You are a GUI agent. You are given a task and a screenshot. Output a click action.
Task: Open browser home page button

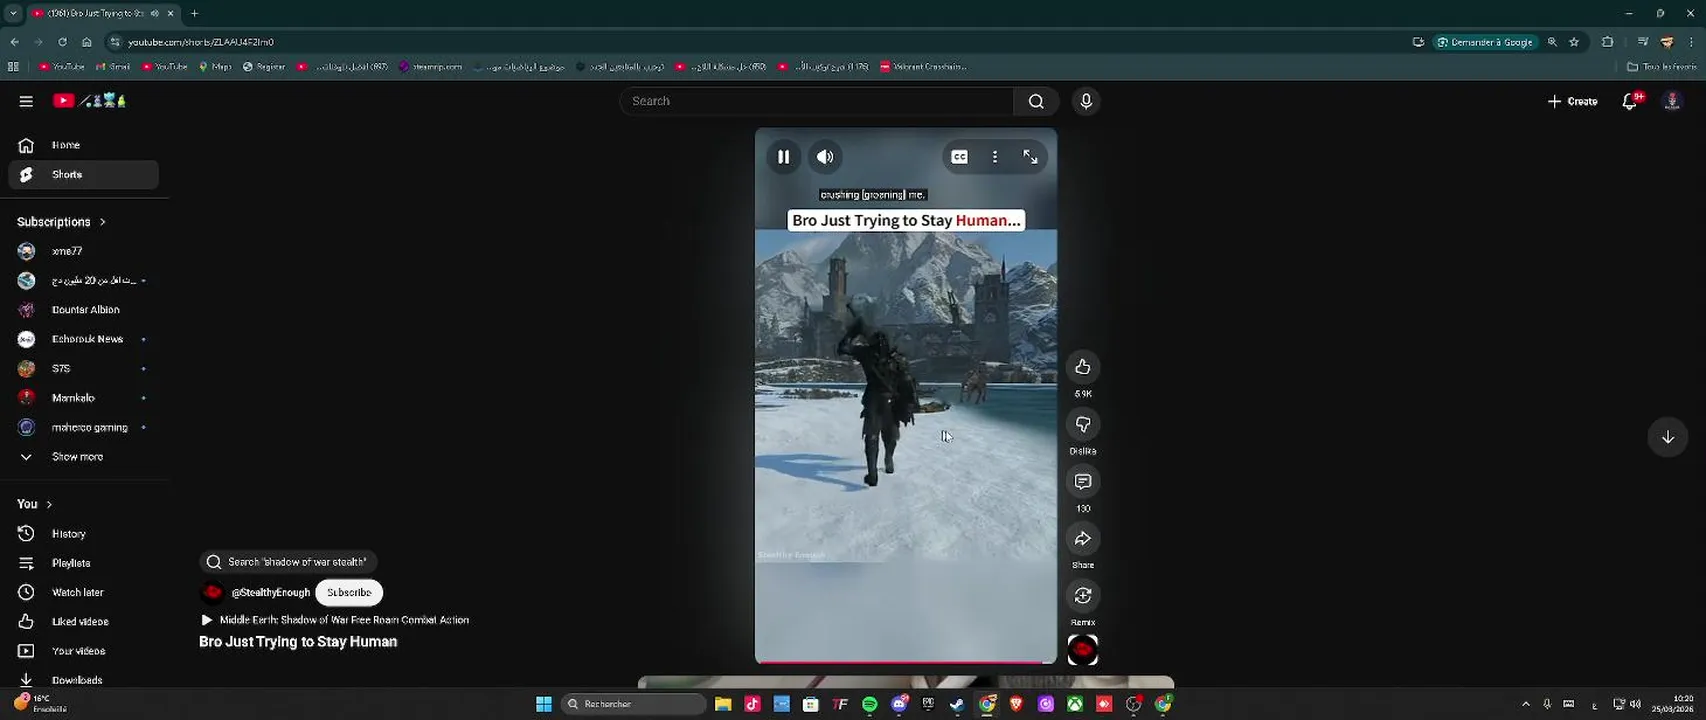(x=87, y=42)
